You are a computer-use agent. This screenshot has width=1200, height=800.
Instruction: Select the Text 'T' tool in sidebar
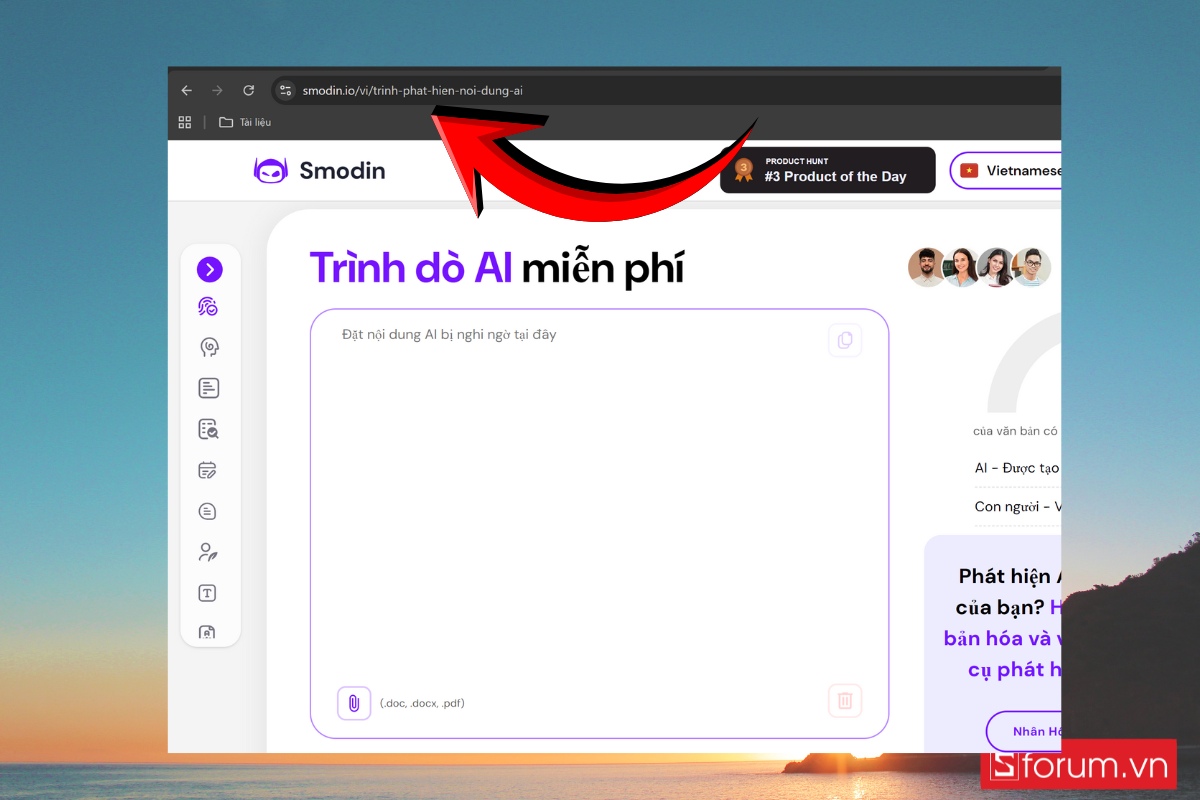tap(209, 592)
